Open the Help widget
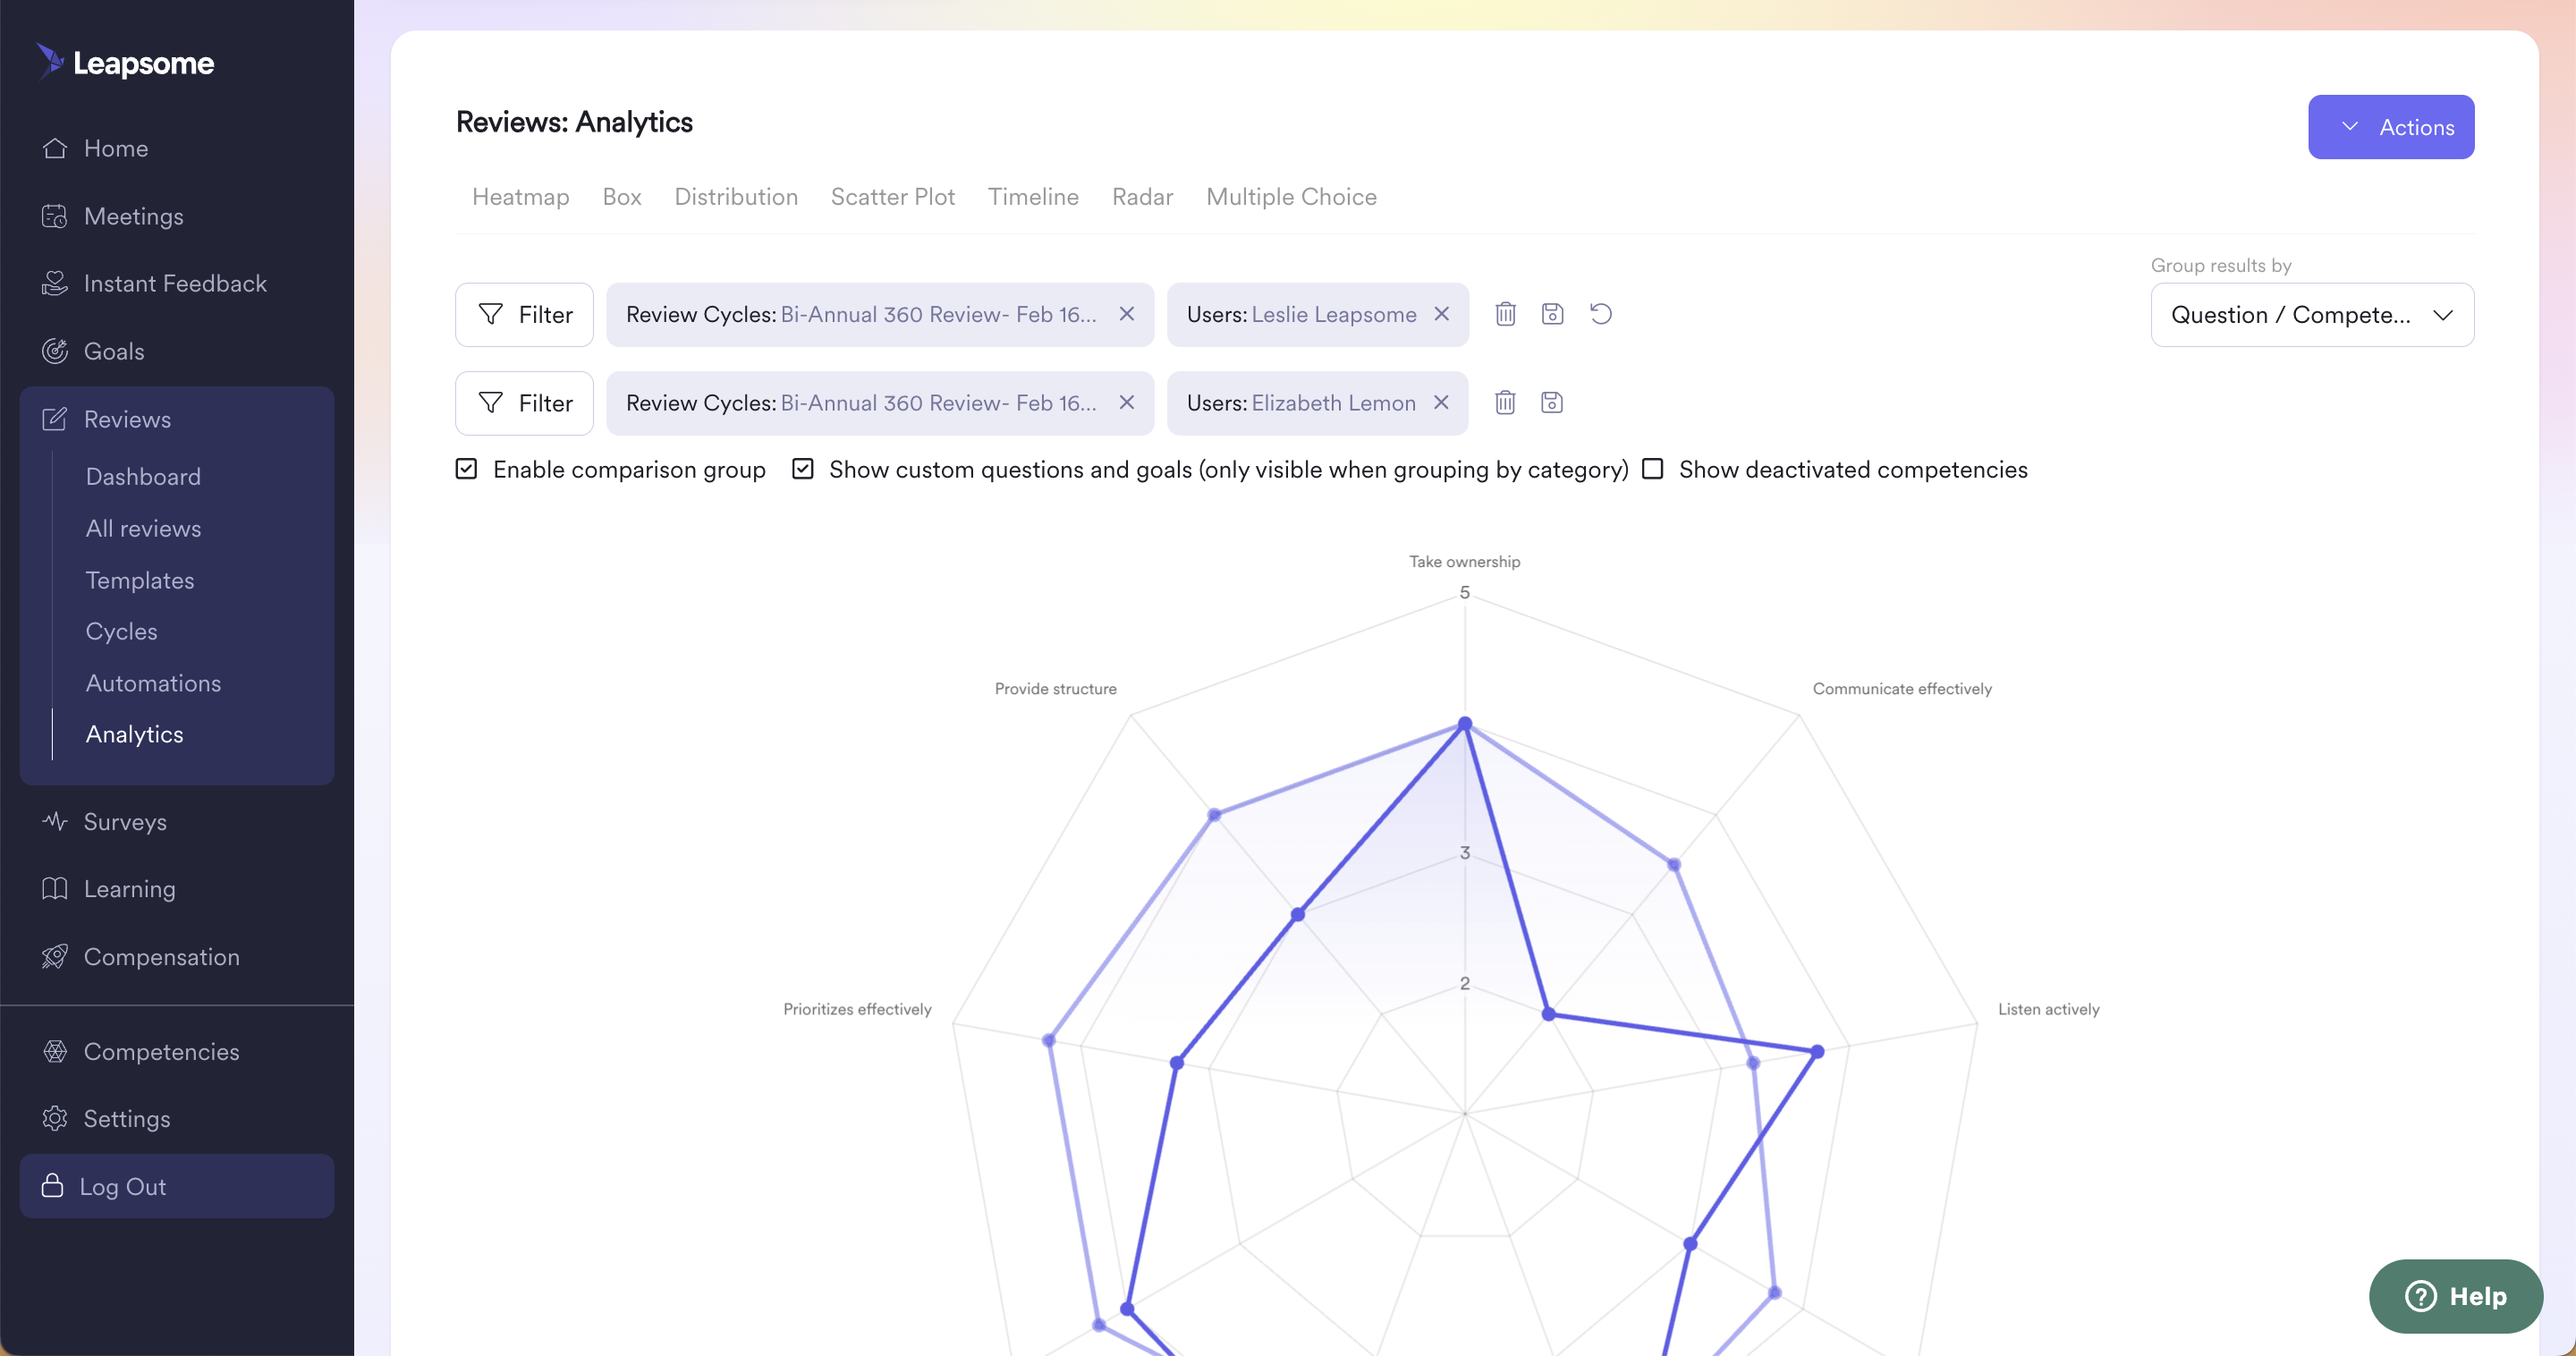Viewport: 2576px width, 1356px height. (x=2456, y=1296)
